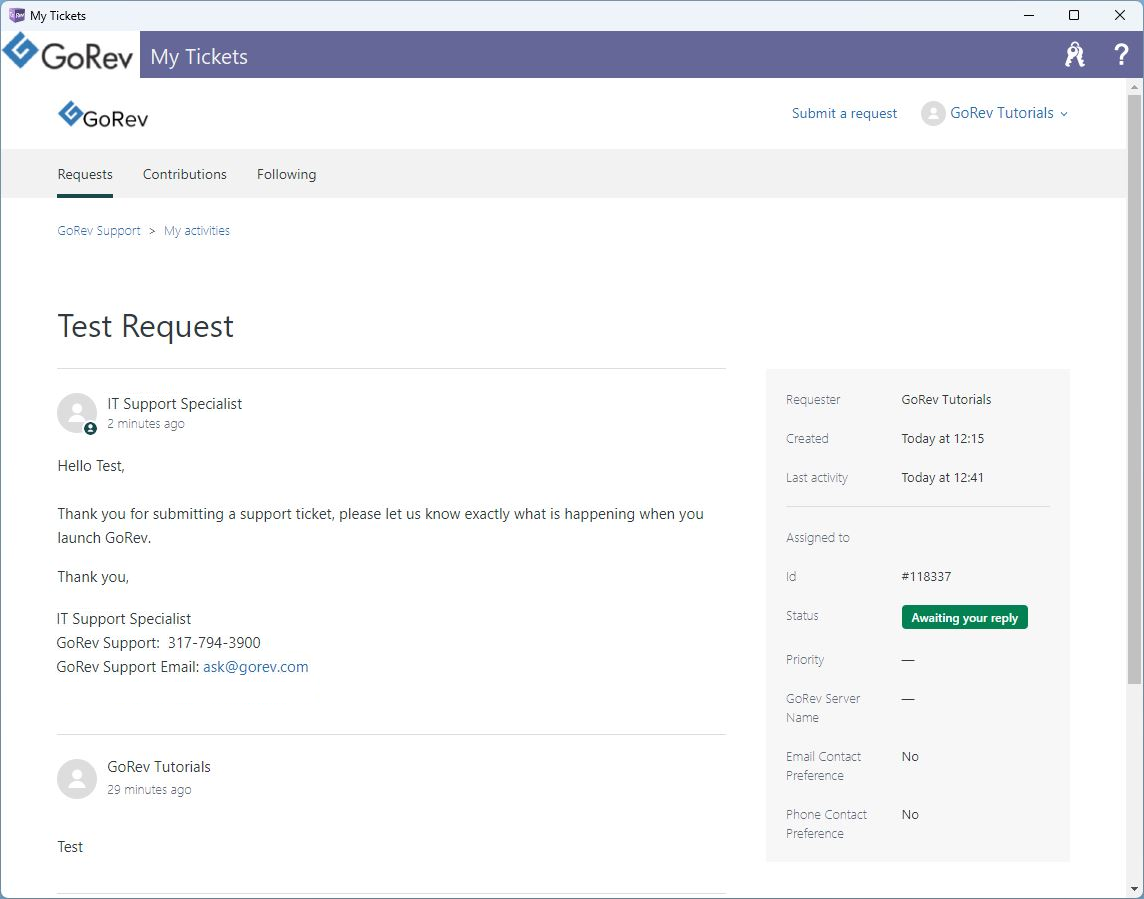Image resolution: width=1144 pixels, height=899 pixels.
Task: Go to GoRev Support breadcrumb link
Action: pos(98,231)
